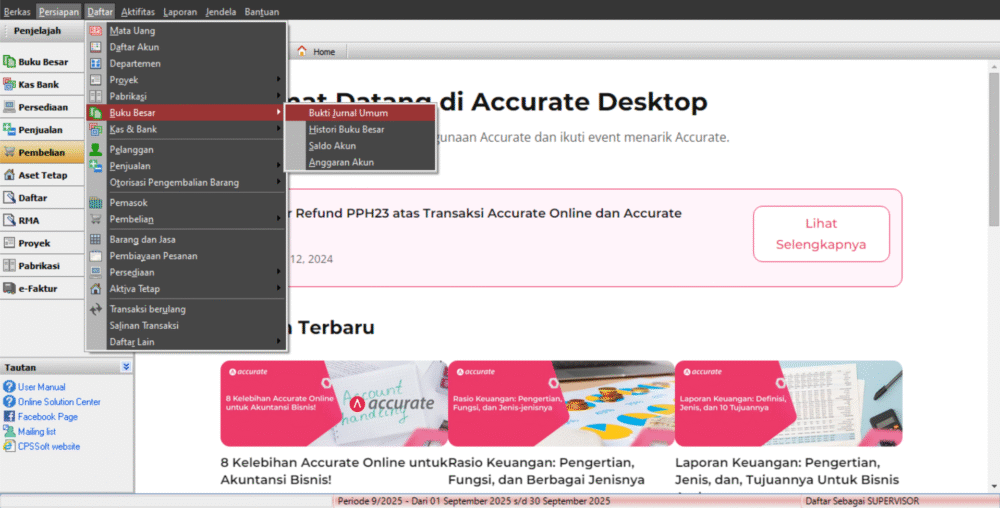The width and height of the screenshot is (1000, 508).
Task: Click the Penjualan menu icon
Action: pos(96,166)
